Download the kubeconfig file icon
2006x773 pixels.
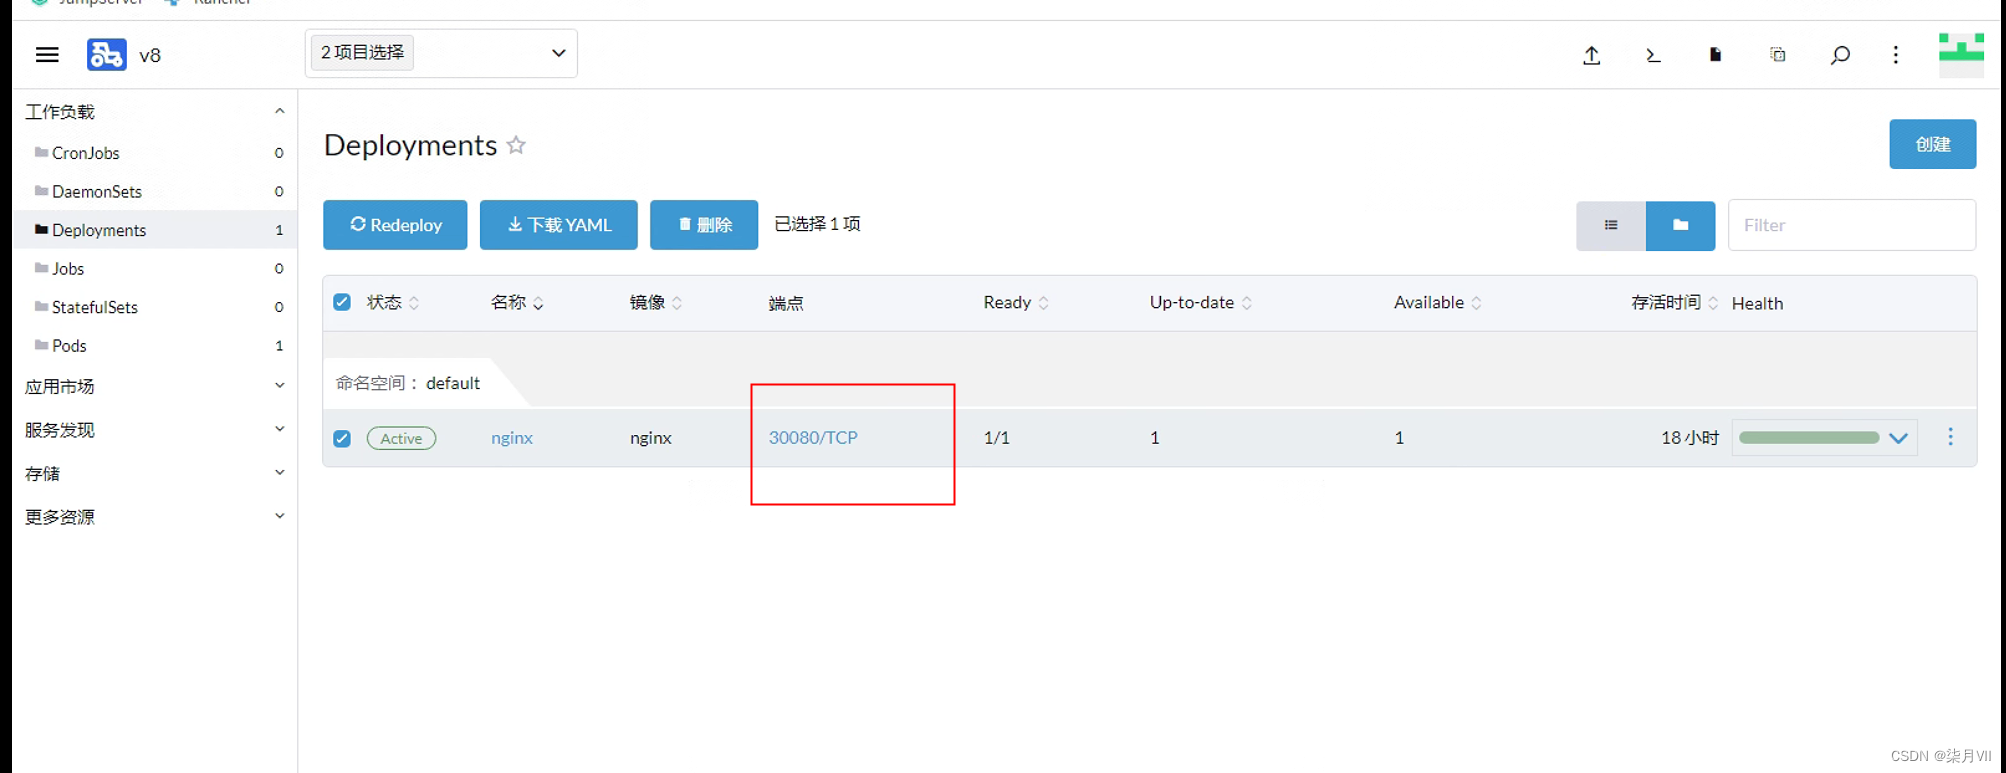(x=1715, y=55)
